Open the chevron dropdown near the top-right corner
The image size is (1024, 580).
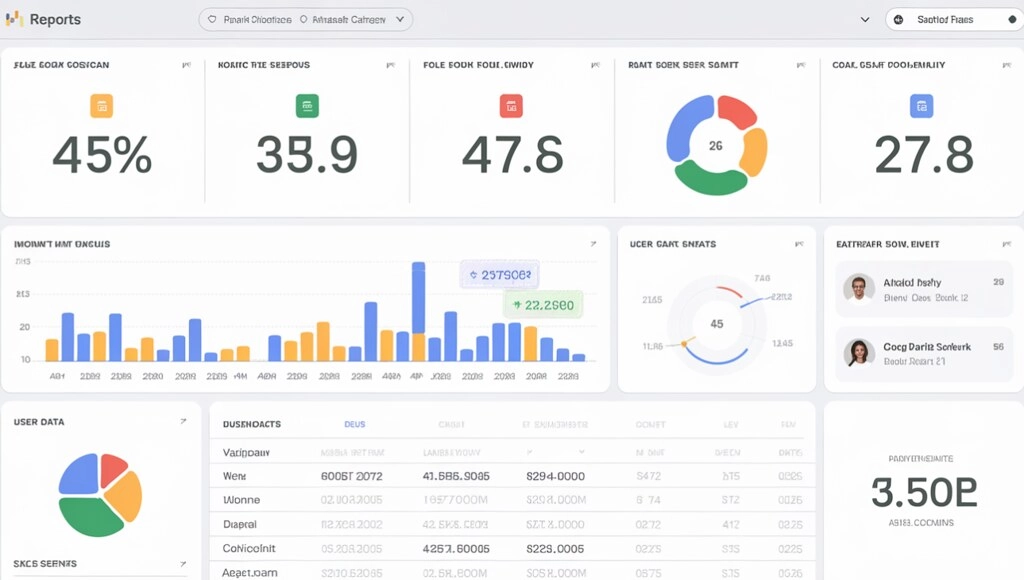tap(864, 18)
